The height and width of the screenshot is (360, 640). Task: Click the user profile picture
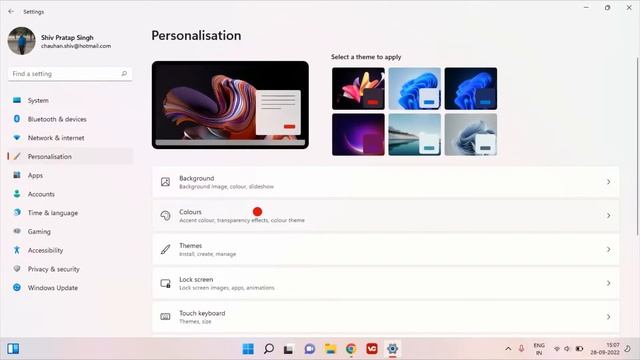pos(21,41)
